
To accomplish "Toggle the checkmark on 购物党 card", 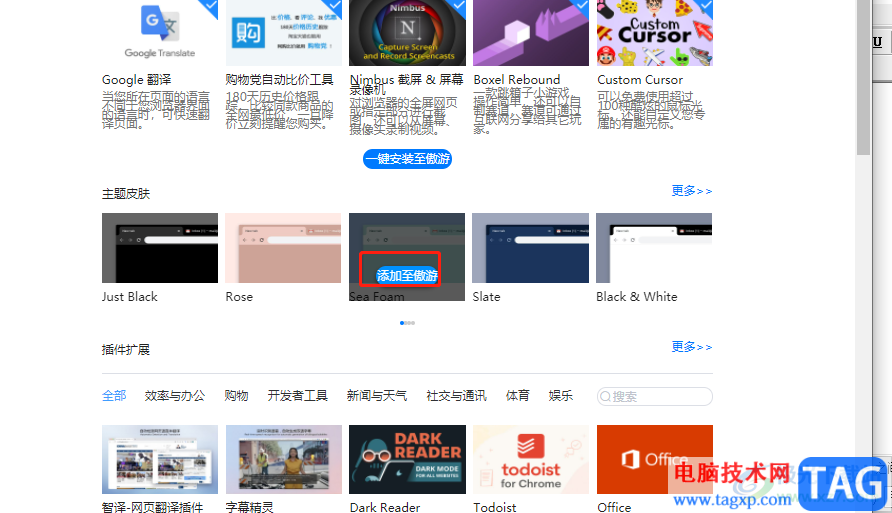I will coord(334,7).
